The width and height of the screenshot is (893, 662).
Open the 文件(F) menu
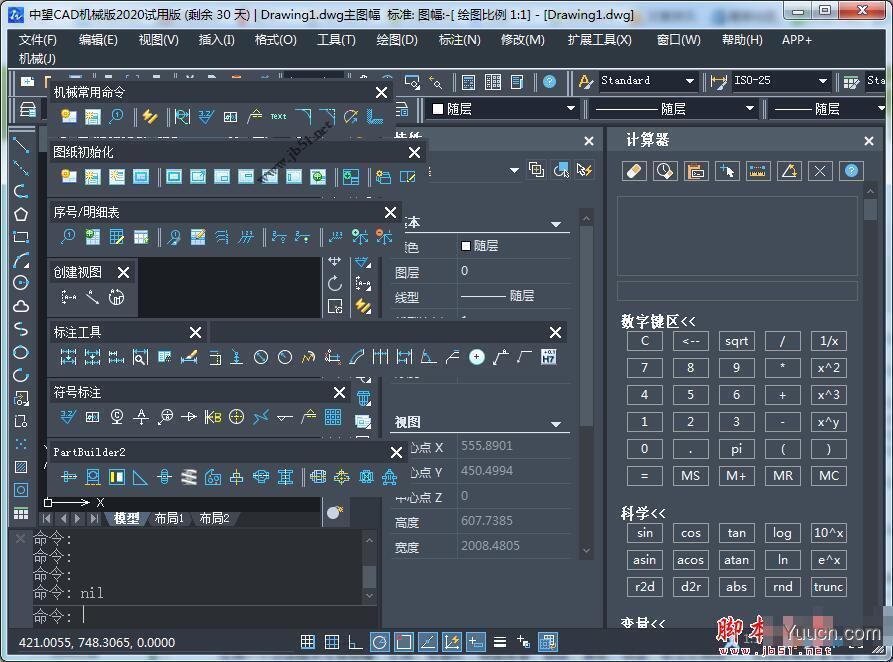pyautogui.click(x=38, y=40)
